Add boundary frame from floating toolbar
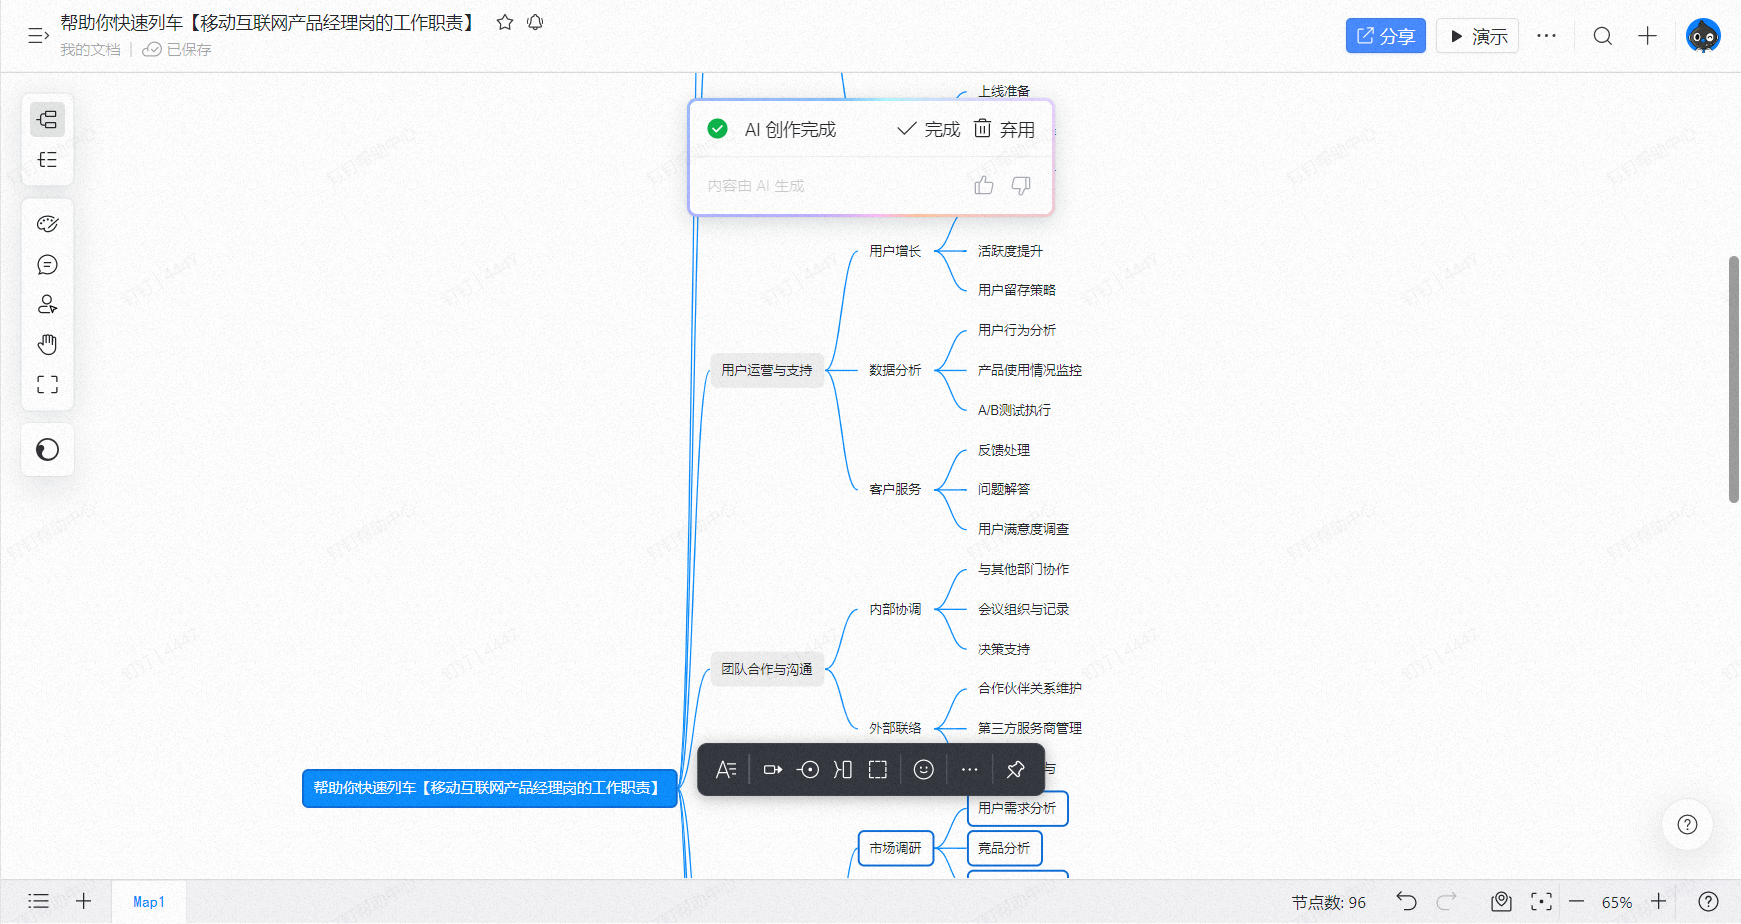This screenshot has width=1741, height=924. coord(878,769)
